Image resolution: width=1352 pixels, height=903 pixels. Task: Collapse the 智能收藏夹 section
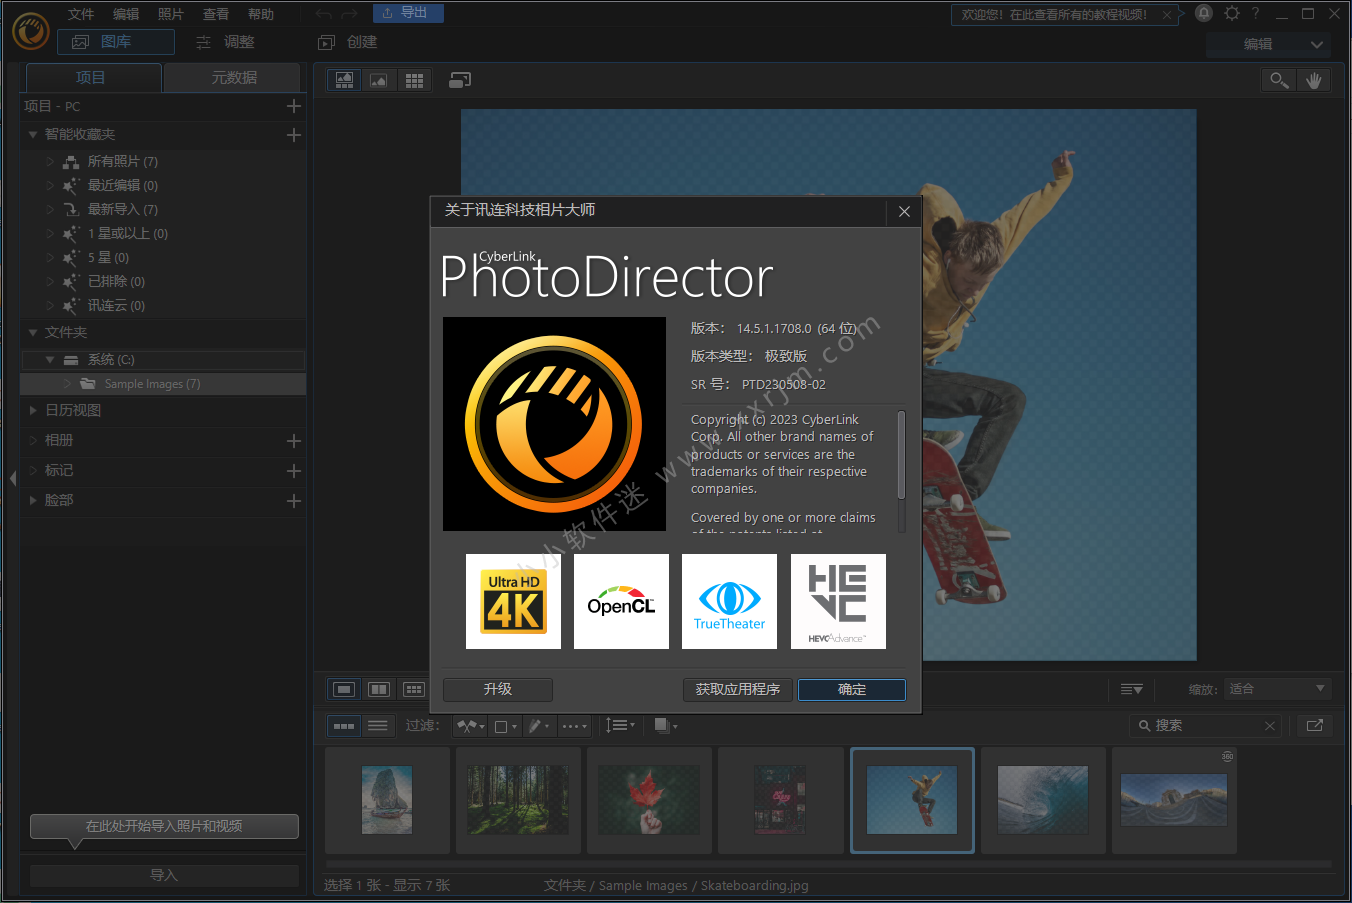pos(33,134)
